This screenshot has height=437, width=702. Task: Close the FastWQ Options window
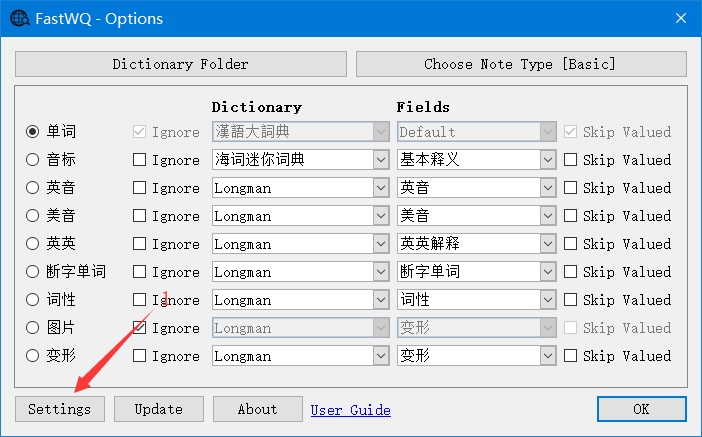(679, 18)
